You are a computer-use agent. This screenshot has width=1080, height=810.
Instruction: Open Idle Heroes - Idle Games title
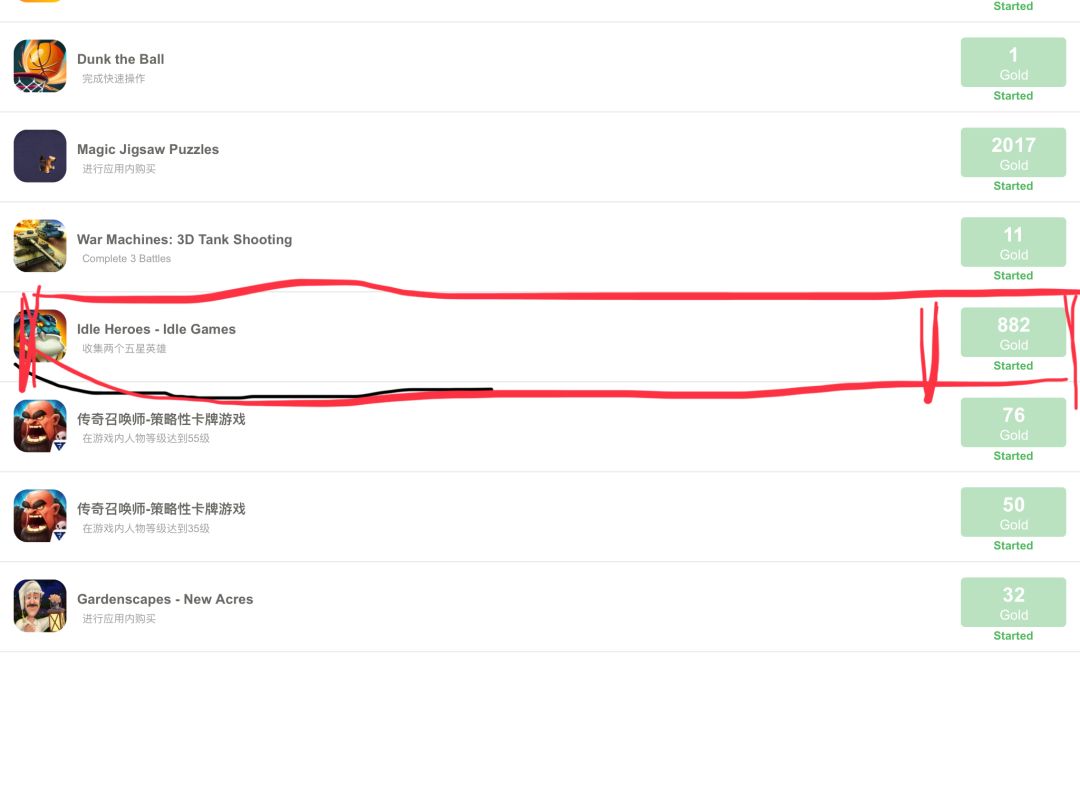[156, 329]
